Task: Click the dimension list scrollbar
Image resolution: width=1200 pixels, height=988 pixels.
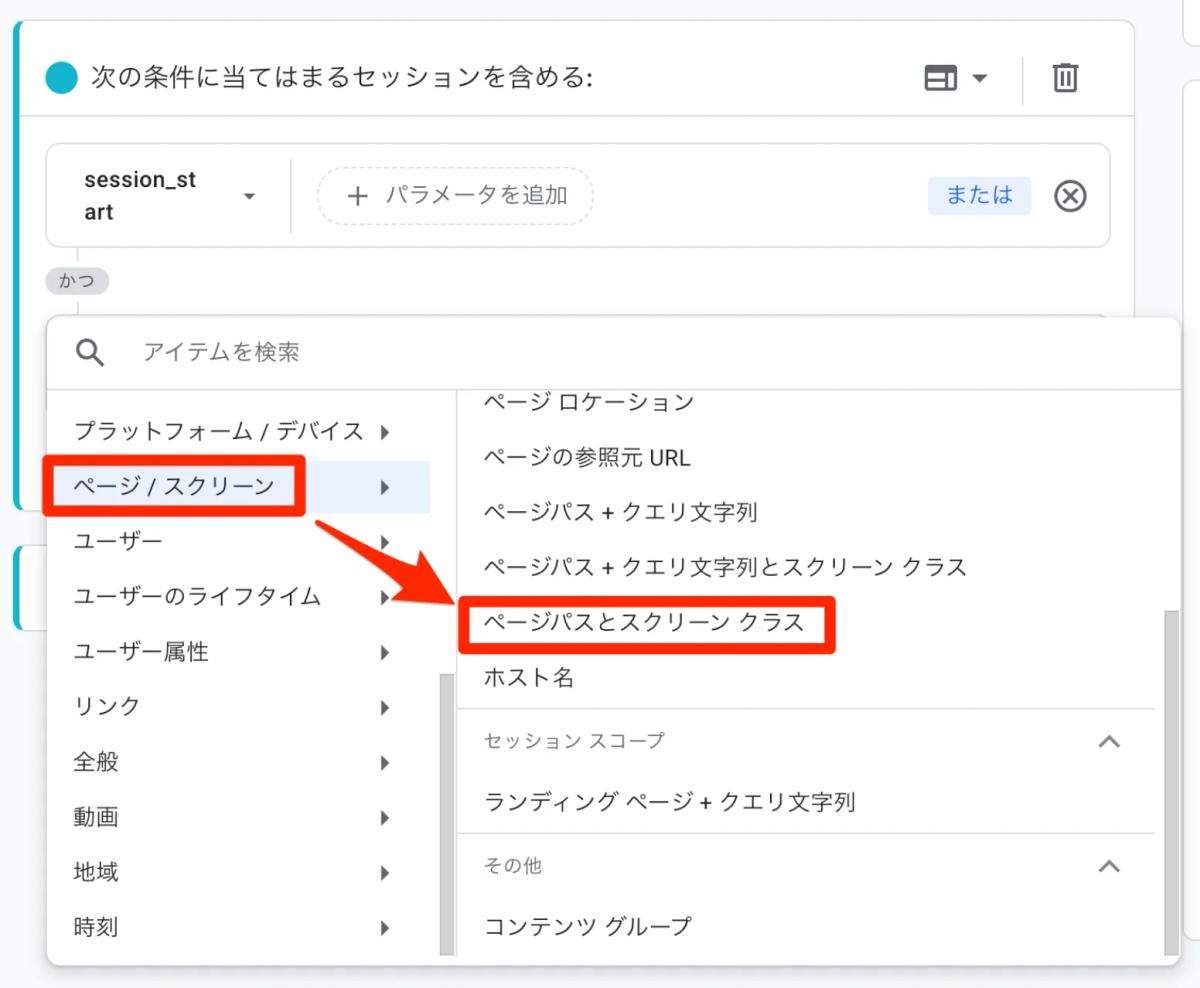Action: 1171,783
